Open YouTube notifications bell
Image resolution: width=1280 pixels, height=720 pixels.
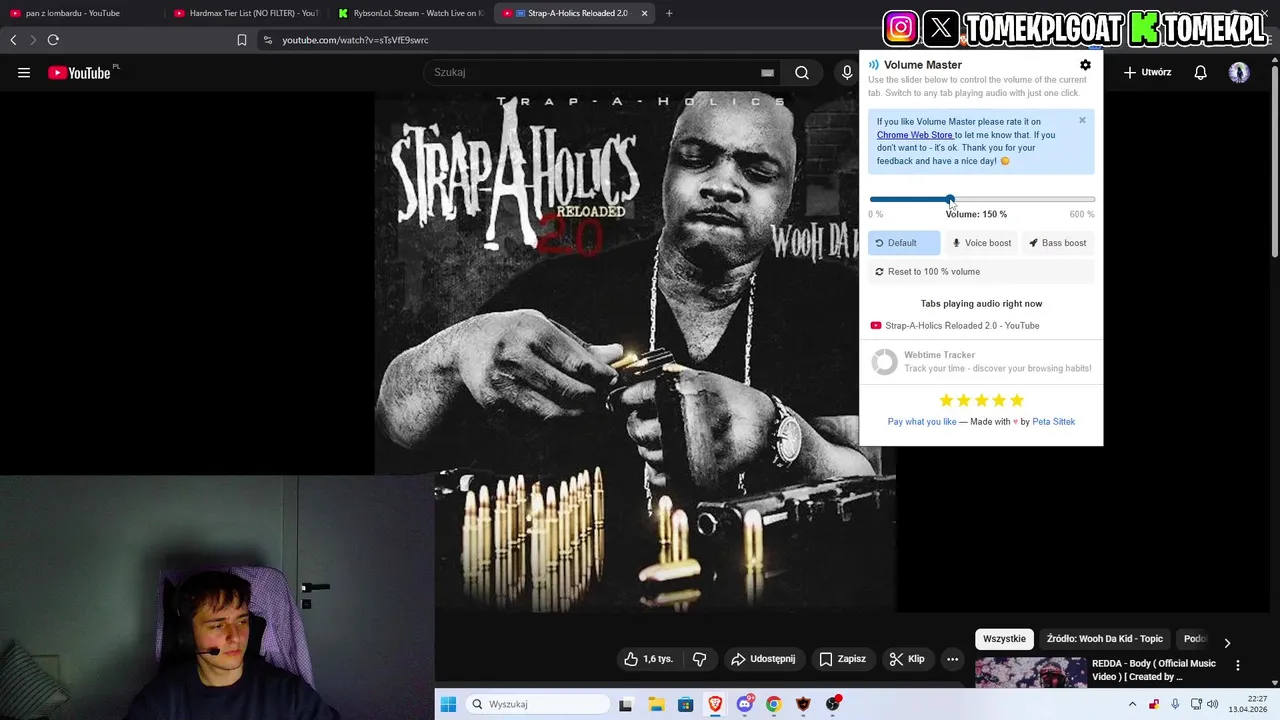point(1200,72)
